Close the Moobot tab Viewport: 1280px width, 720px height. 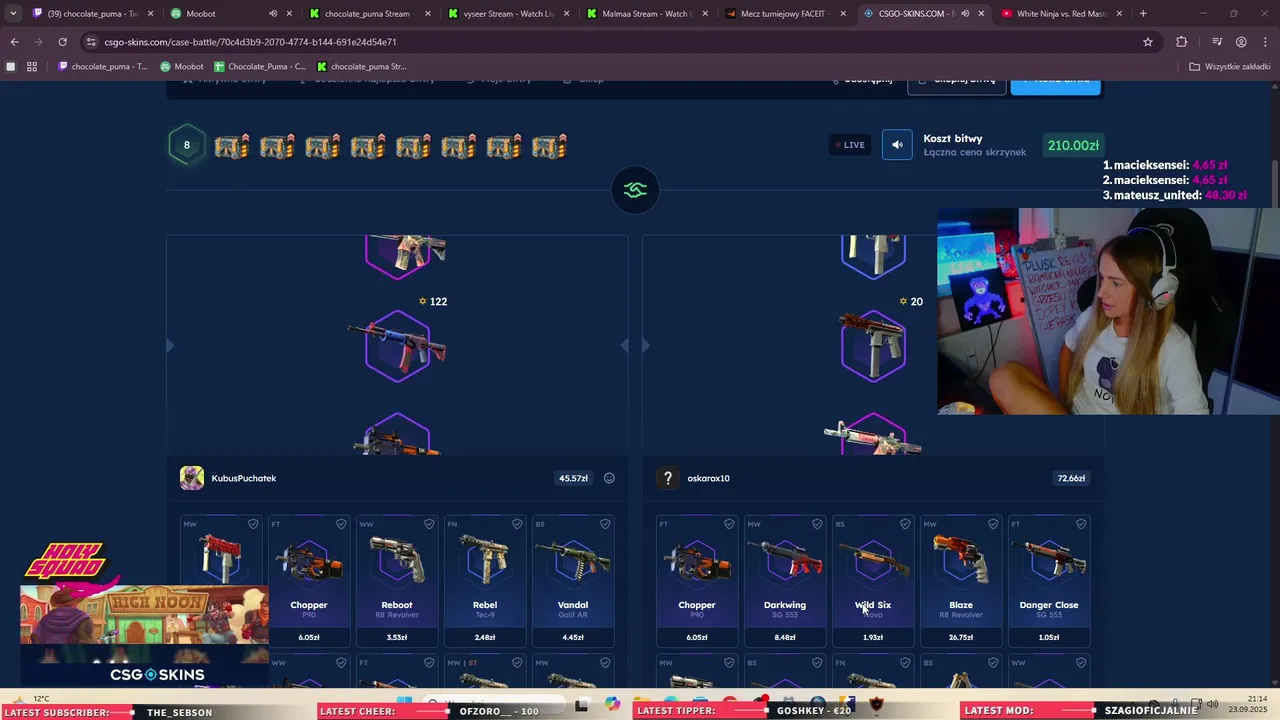point(290,14)
